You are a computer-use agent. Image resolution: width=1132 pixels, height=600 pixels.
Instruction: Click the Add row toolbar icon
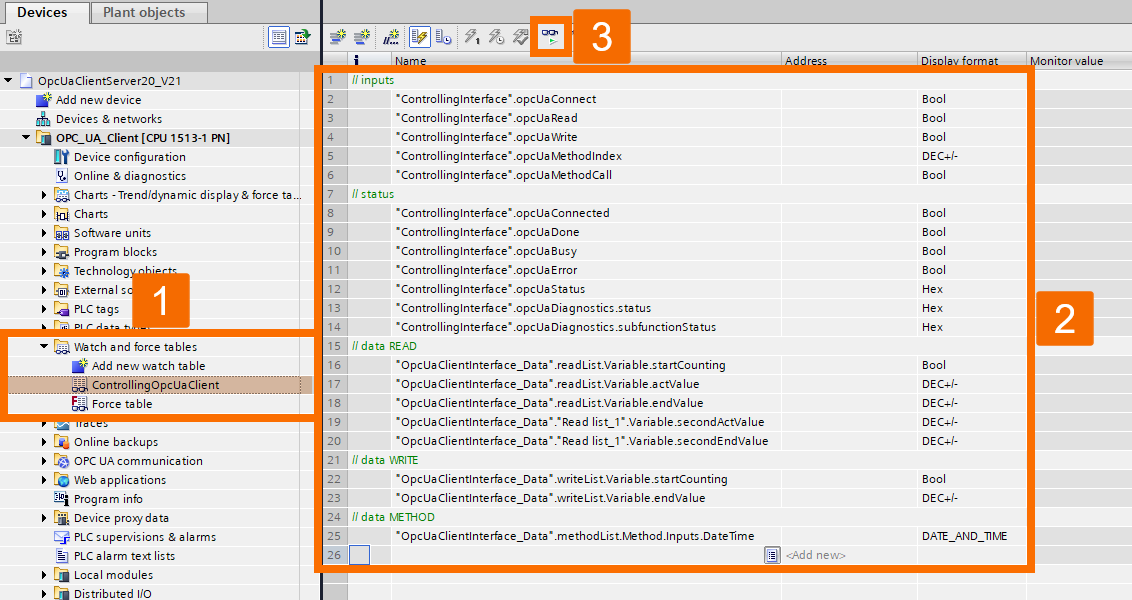point(362,36)
